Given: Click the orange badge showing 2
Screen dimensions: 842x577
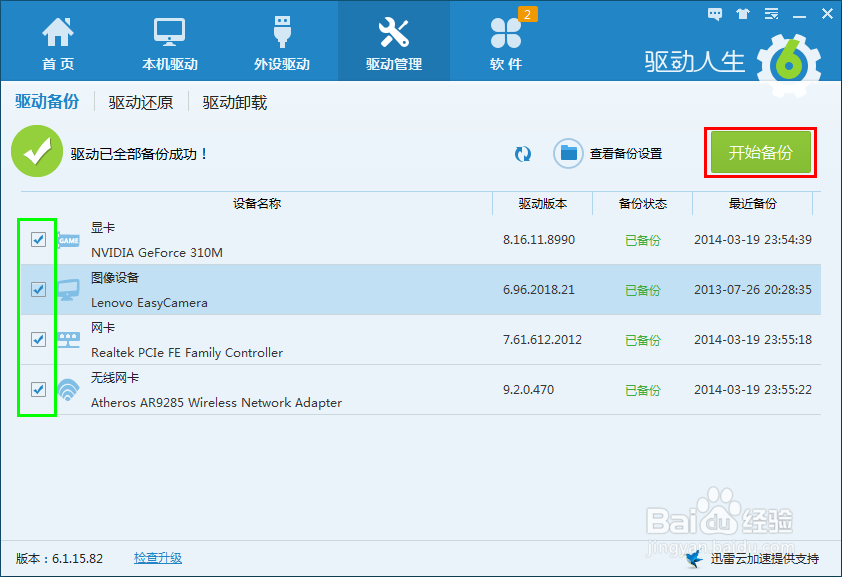Looking at the screenshot, I should point(527,14).
